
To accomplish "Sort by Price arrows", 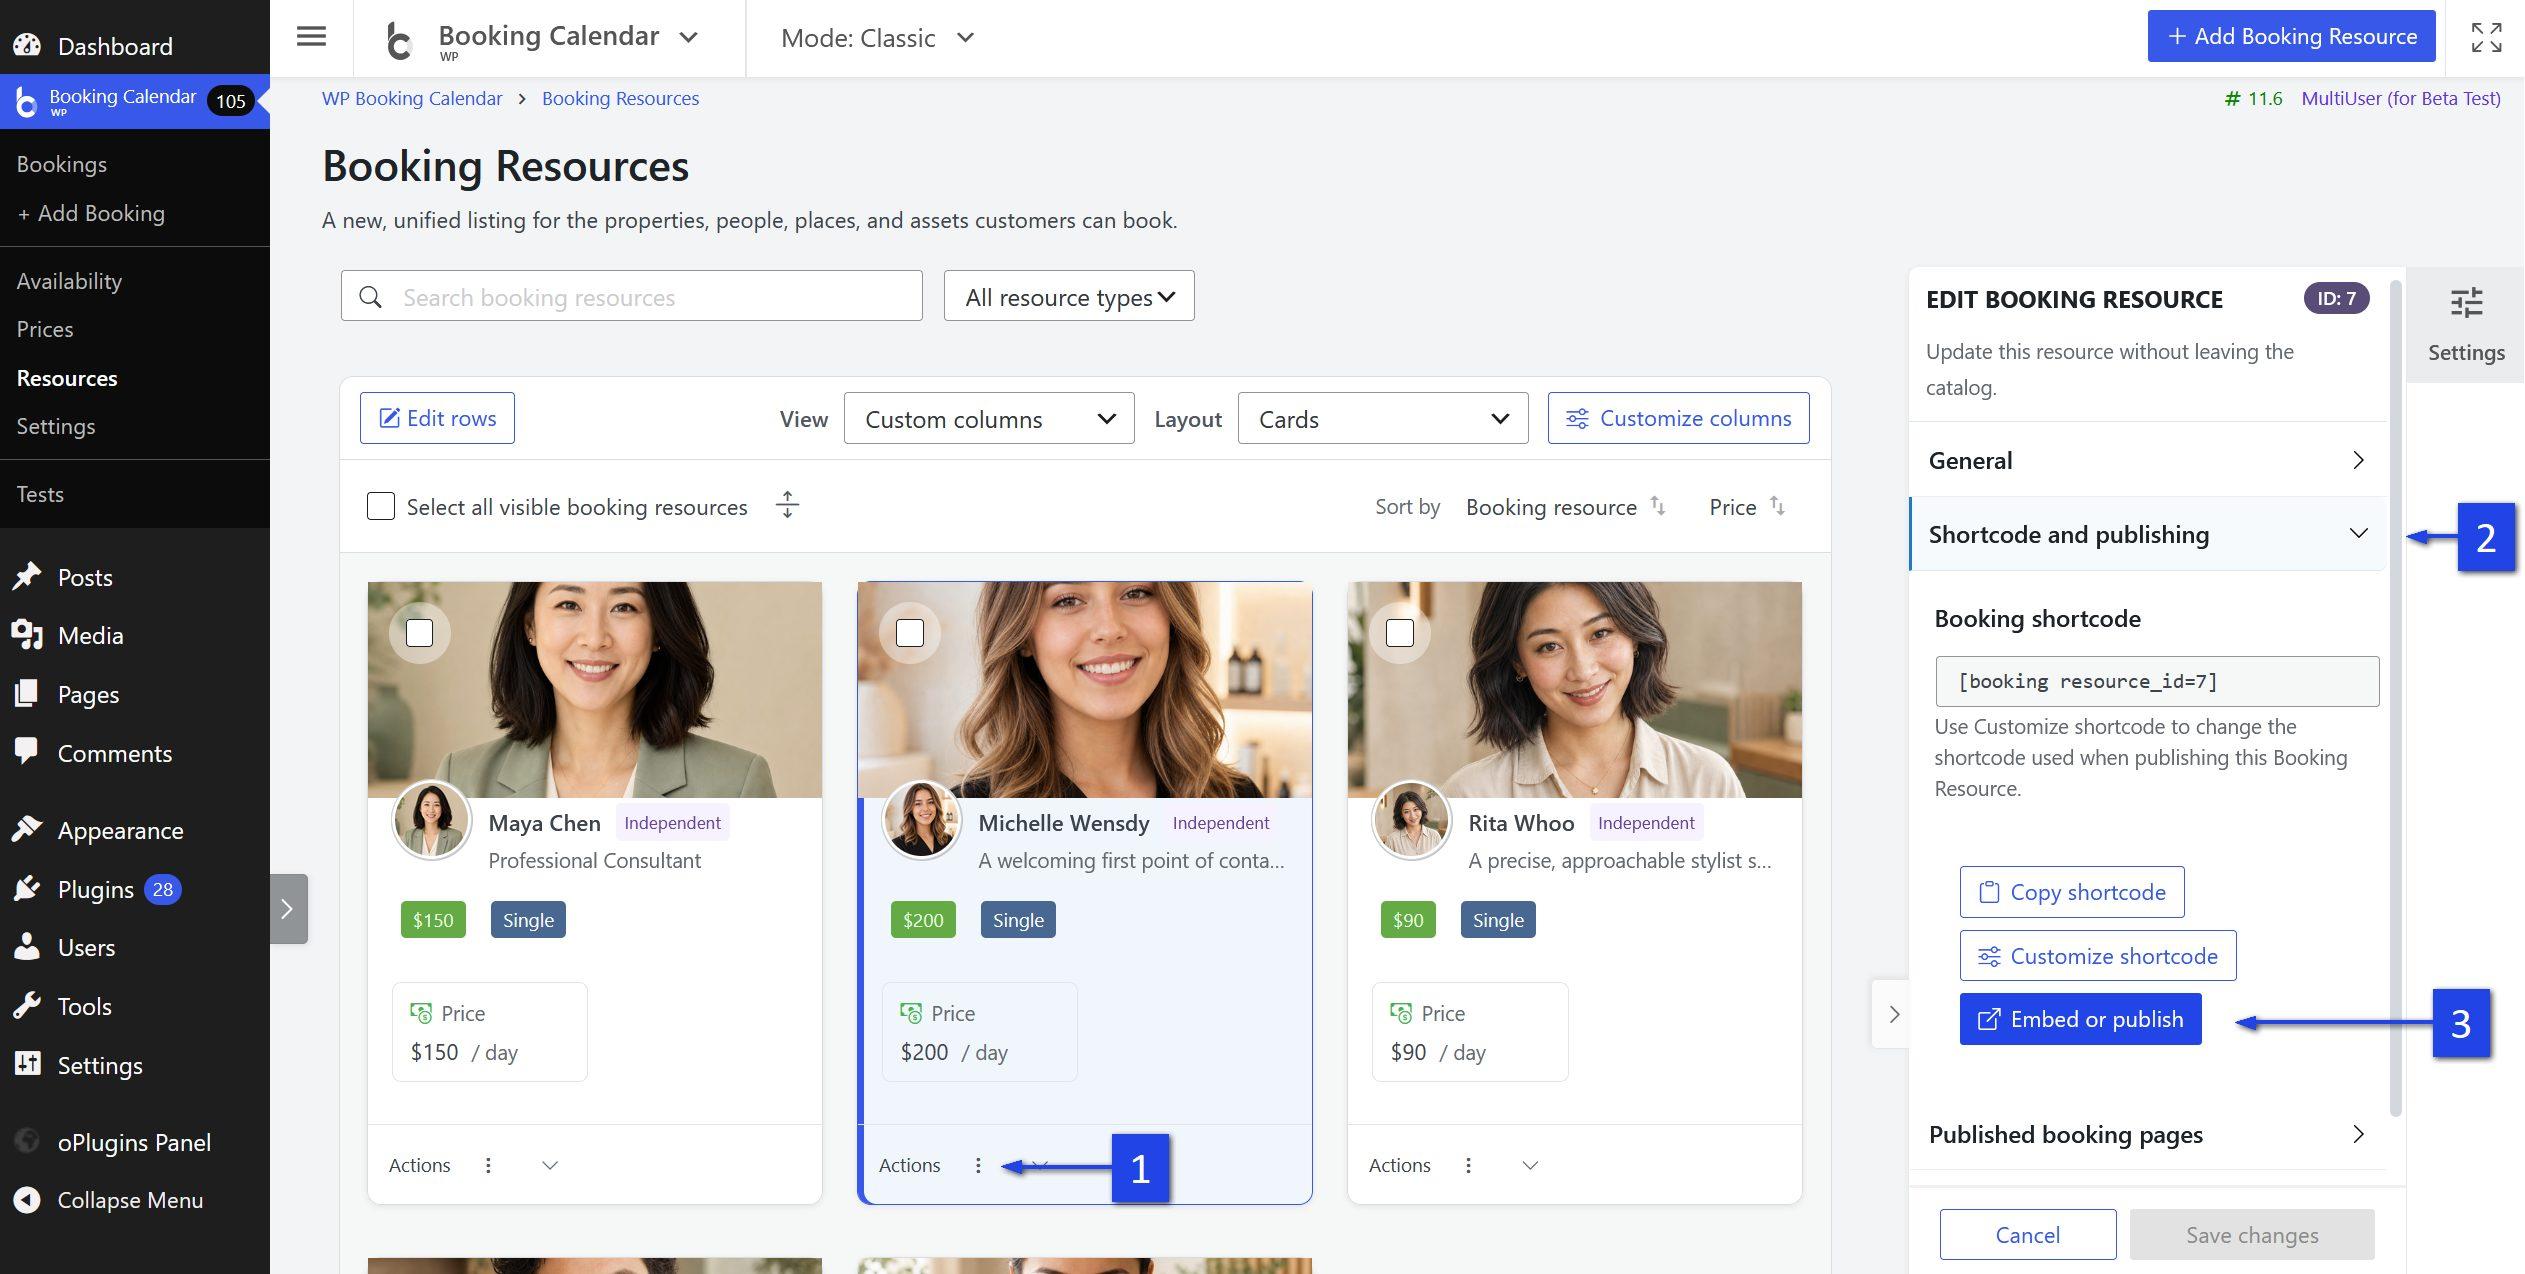I will tap(1777, 506).
